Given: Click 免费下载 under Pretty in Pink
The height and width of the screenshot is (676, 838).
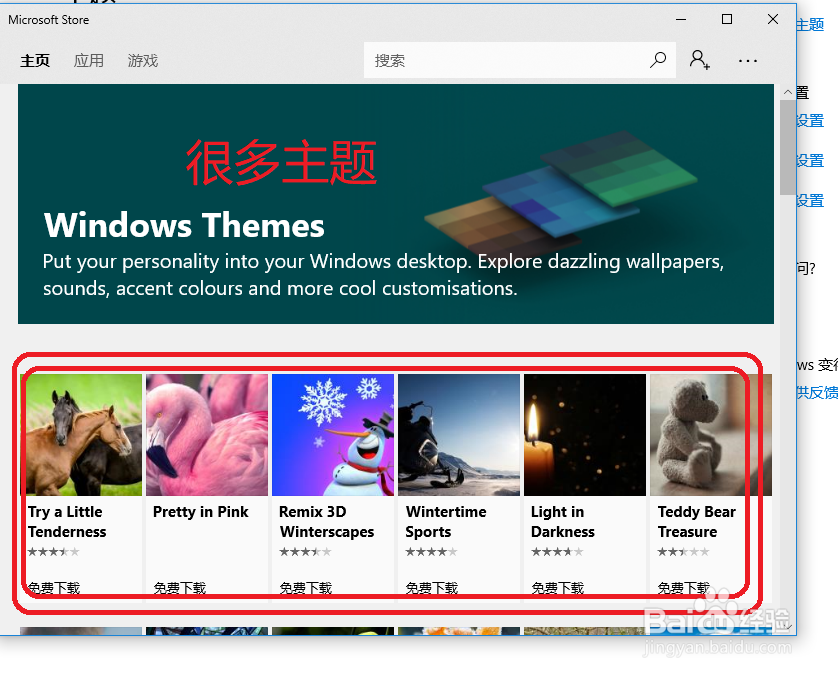Looking at the screenshot, I should point(180,588).
